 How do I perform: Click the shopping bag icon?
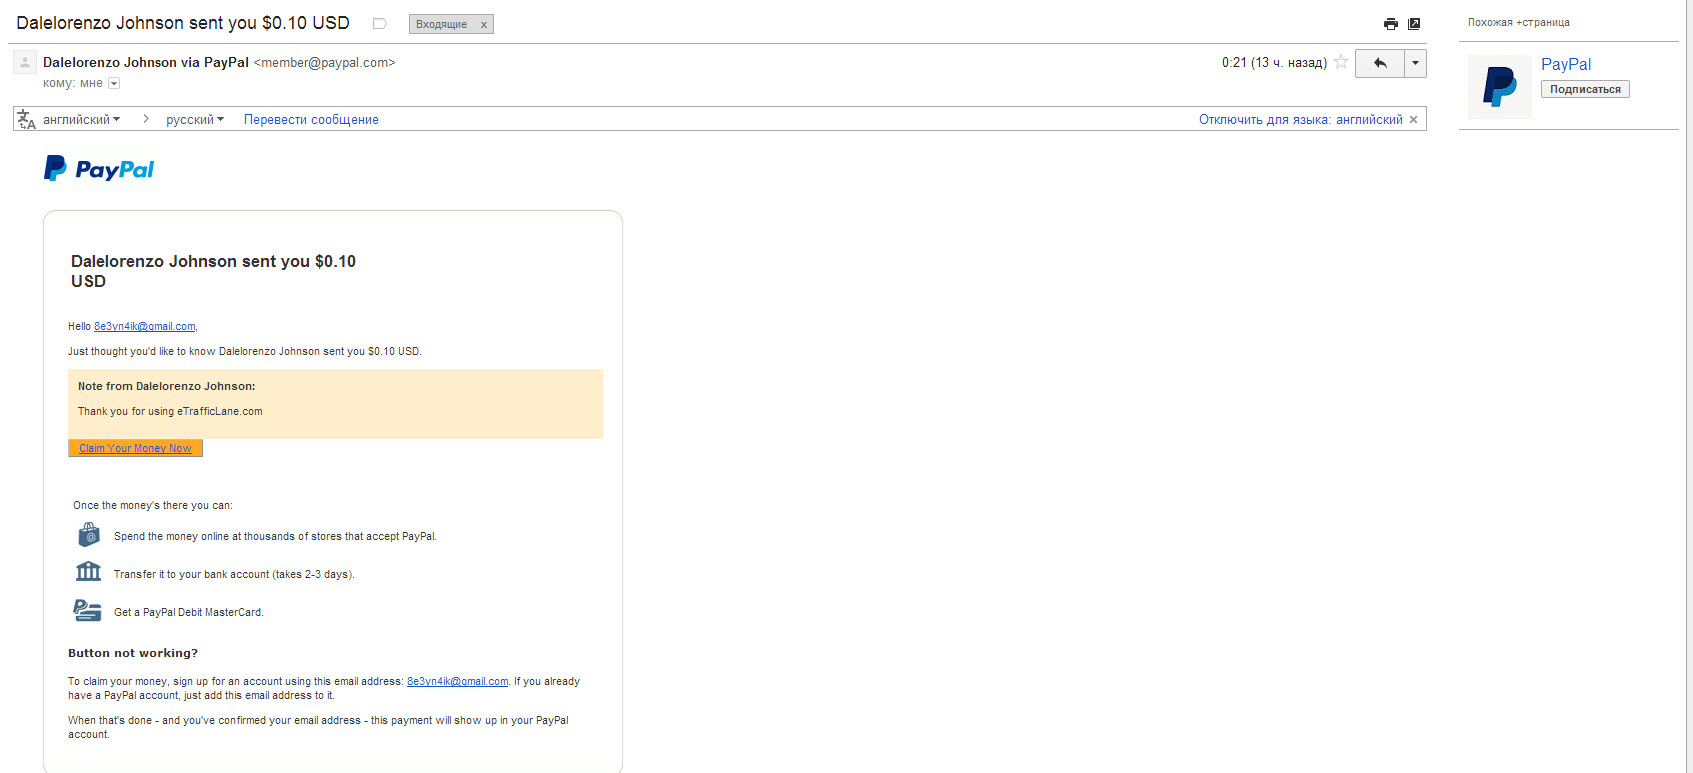point(89,535)
